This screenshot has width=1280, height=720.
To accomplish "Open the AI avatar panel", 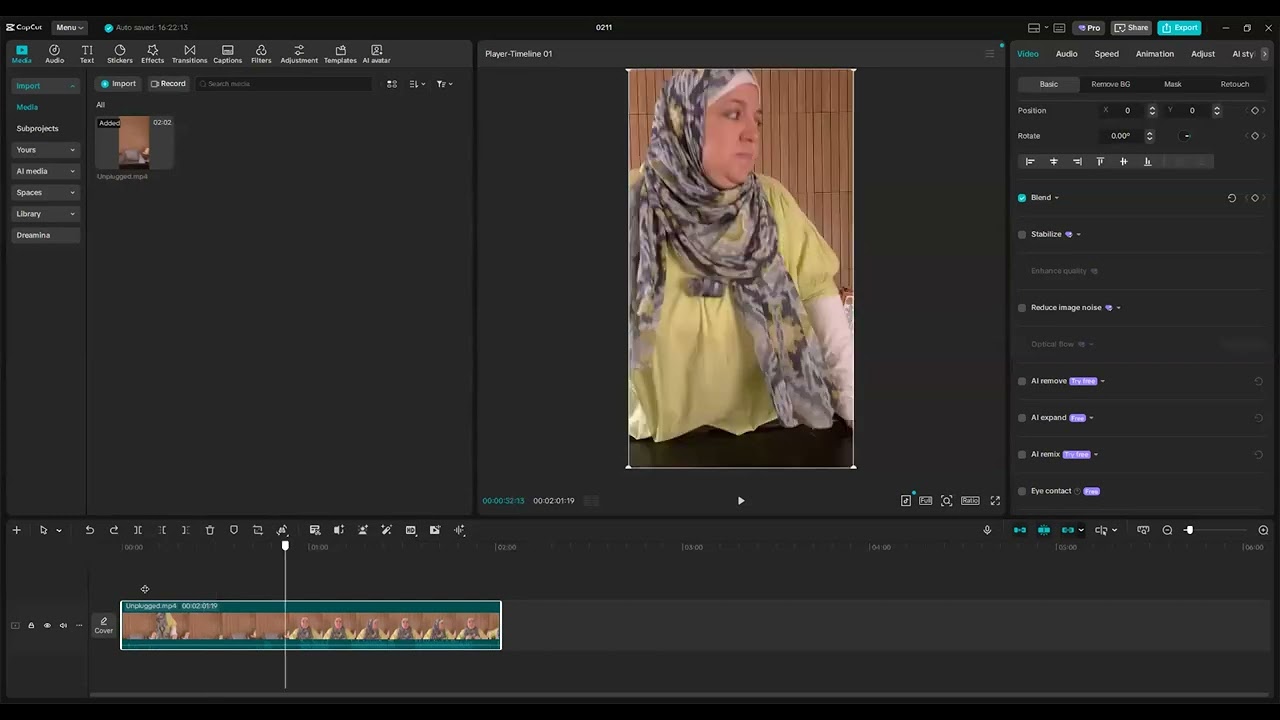I will [x=376, y=54].
